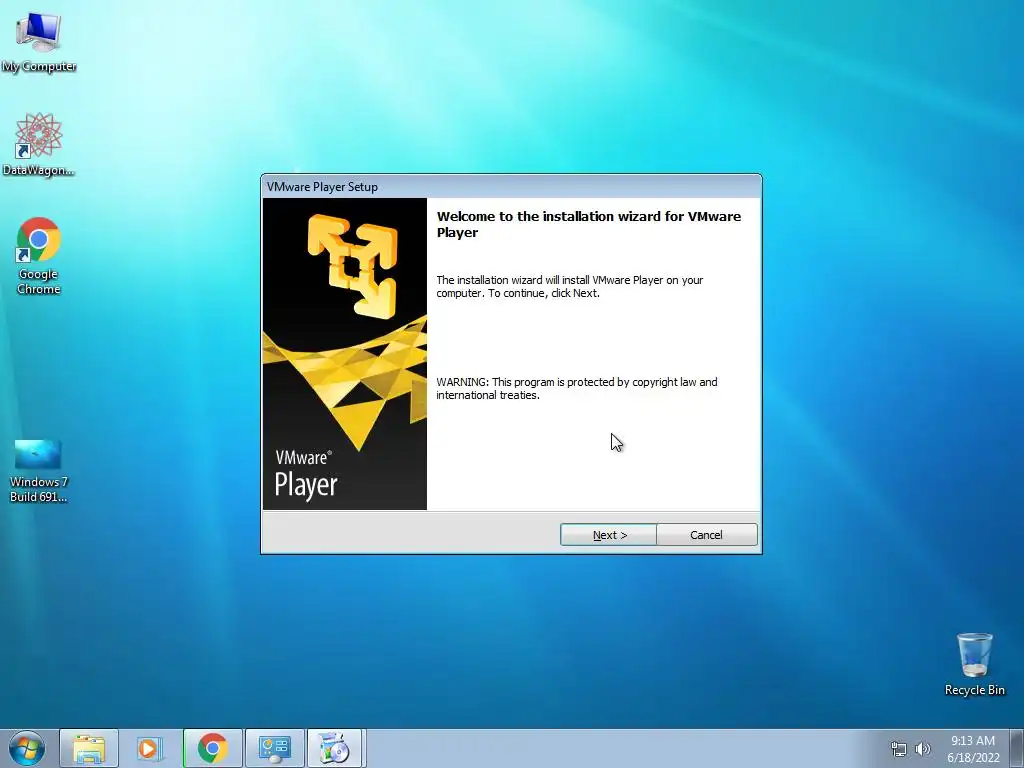
Task: Switch to Chrome in the taskbar
Action: (x=213, y=748)
